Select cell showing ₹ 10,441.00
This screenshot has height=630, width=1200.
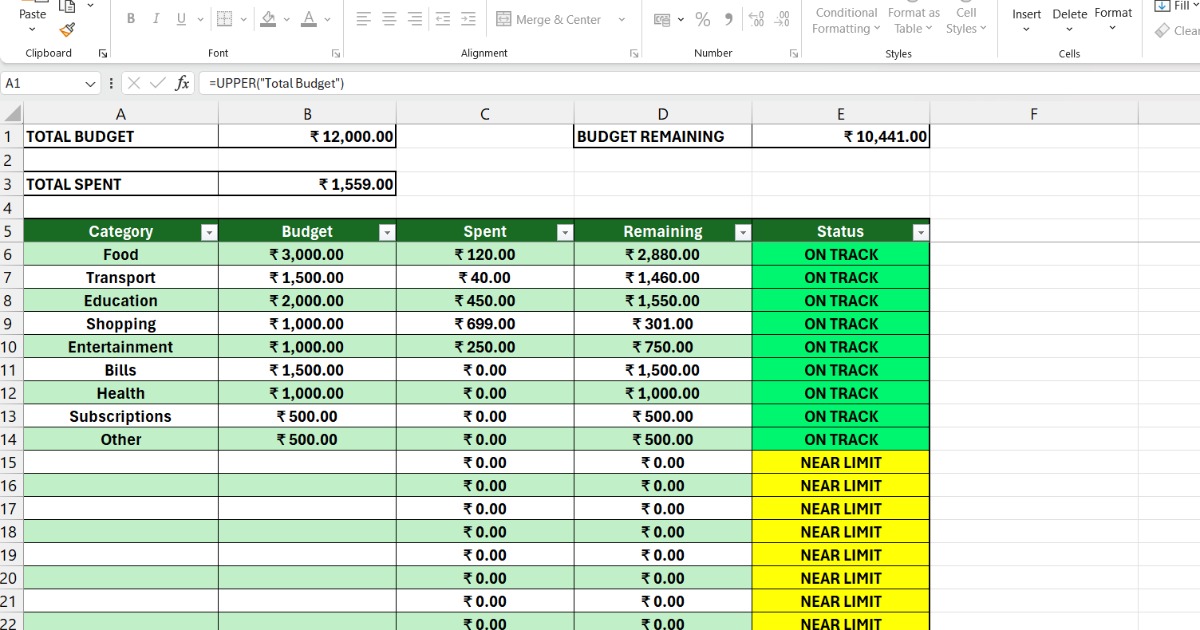tap(841, 137)
